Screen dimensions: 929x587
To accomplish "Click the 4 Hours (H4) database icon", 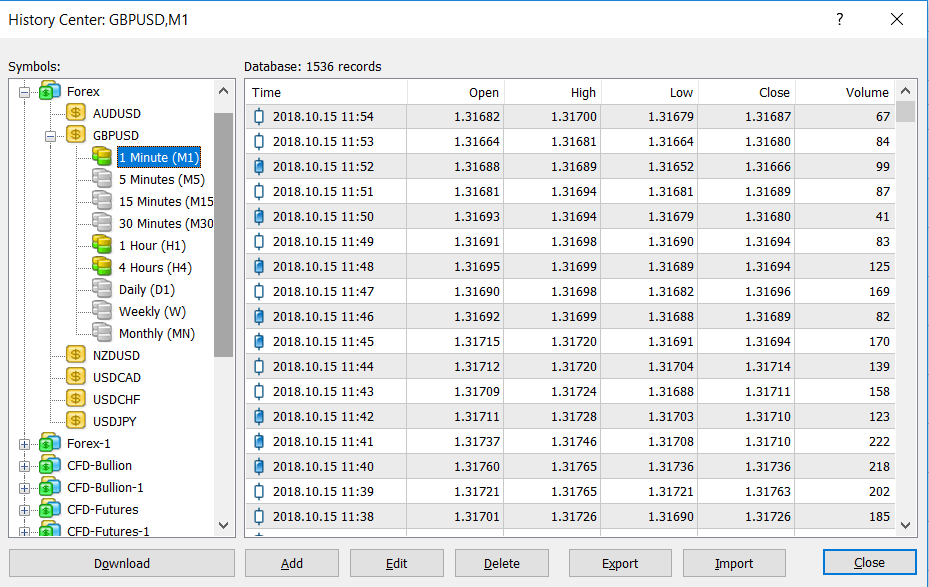I will (x=102, y=267).
